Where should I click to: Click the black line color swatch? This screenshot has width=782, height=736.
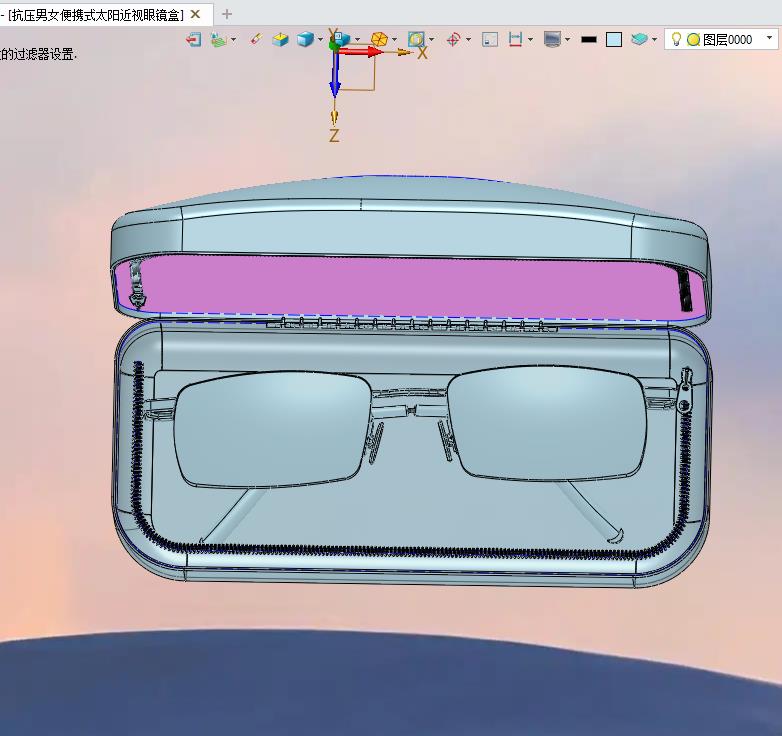[x=589, y=39]
